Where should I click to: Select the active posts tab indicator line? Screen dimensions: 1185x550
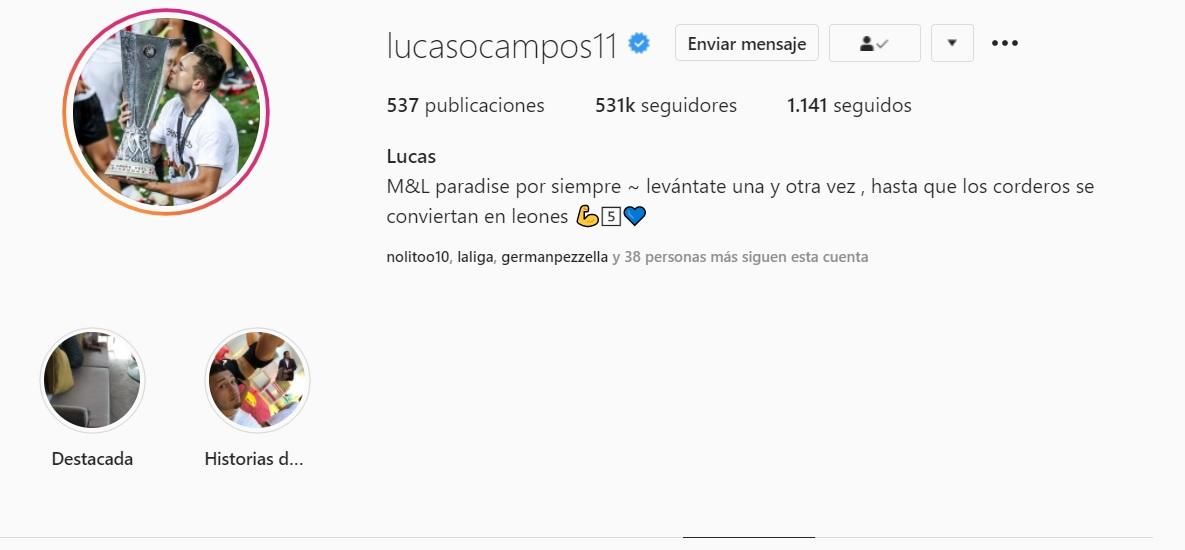(748, 537)
